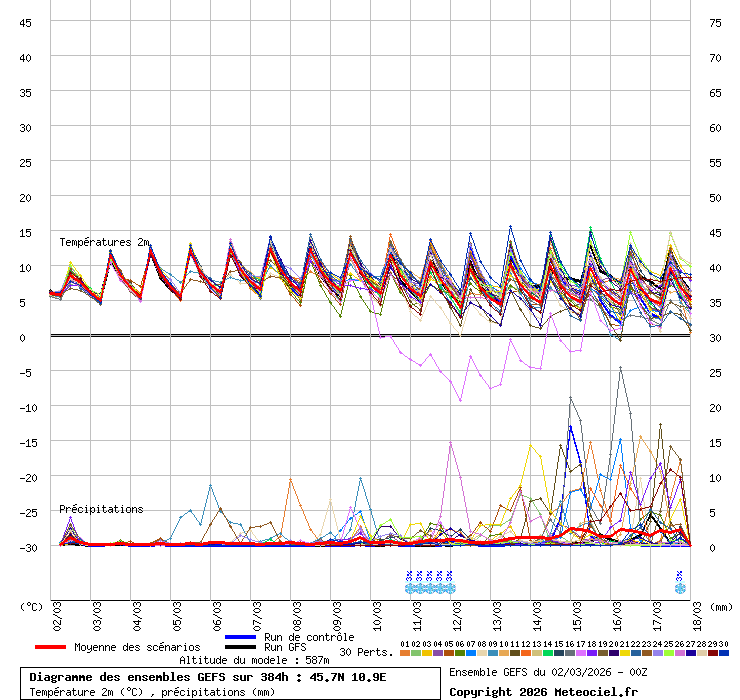Click the Précipitations chart label
The image size is (740, 700).
pos(101,509)
